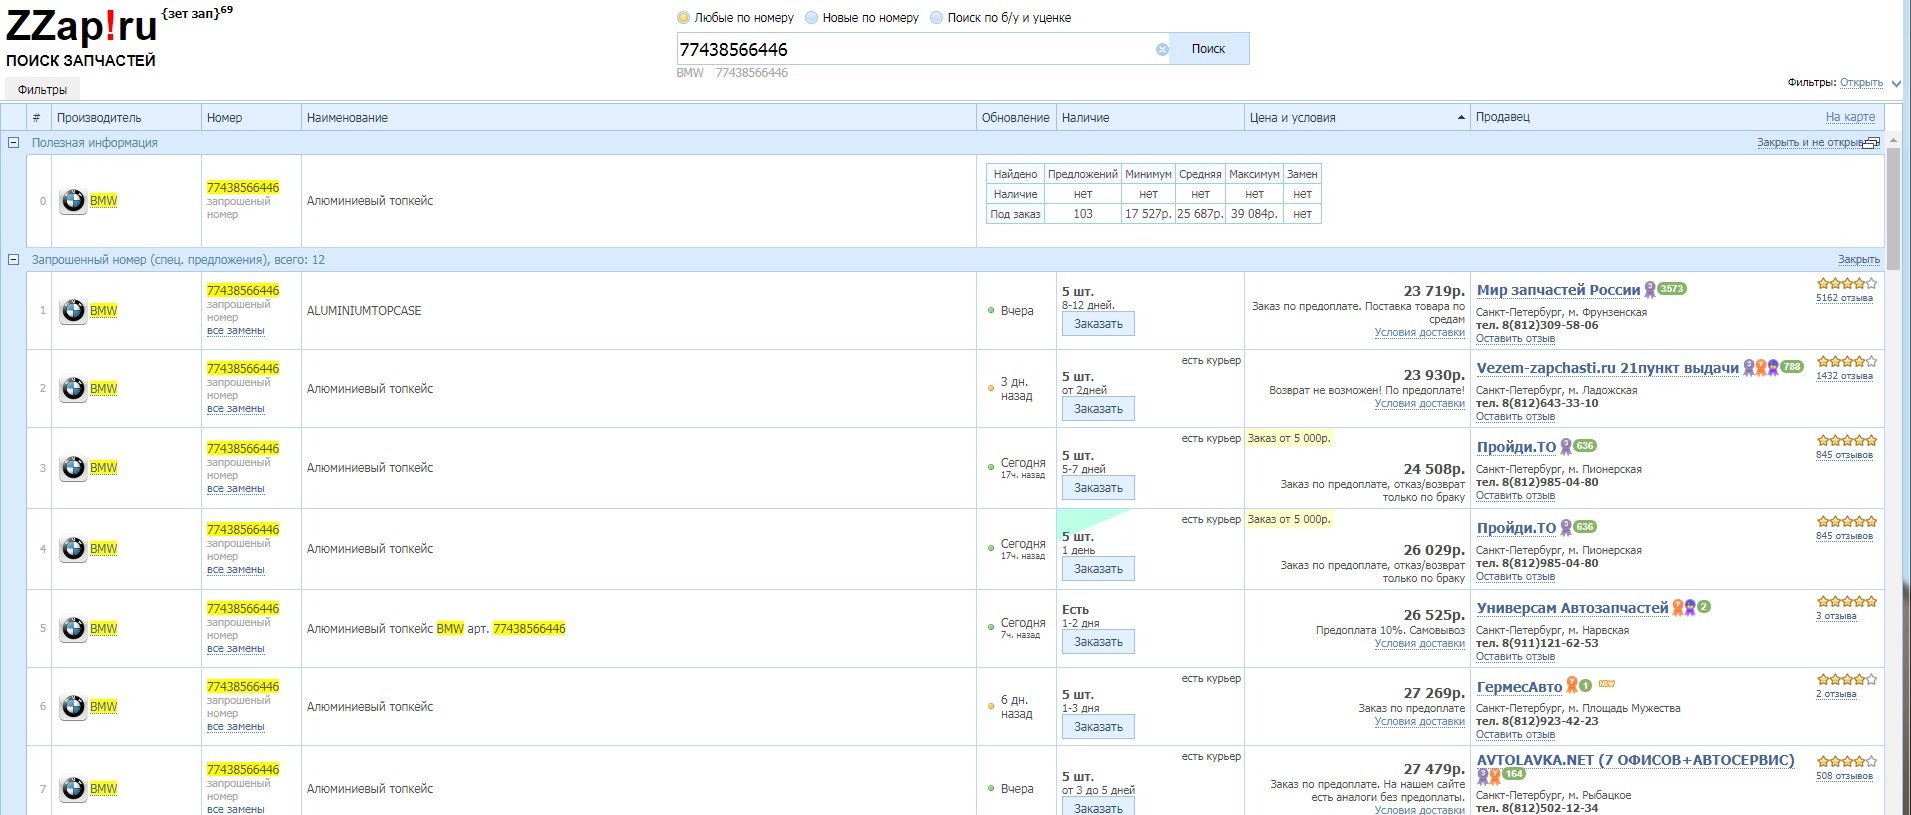Viewport: 1911px width, 815px height.
Task: Open the Фильтры tab
Action: [42, 90]
